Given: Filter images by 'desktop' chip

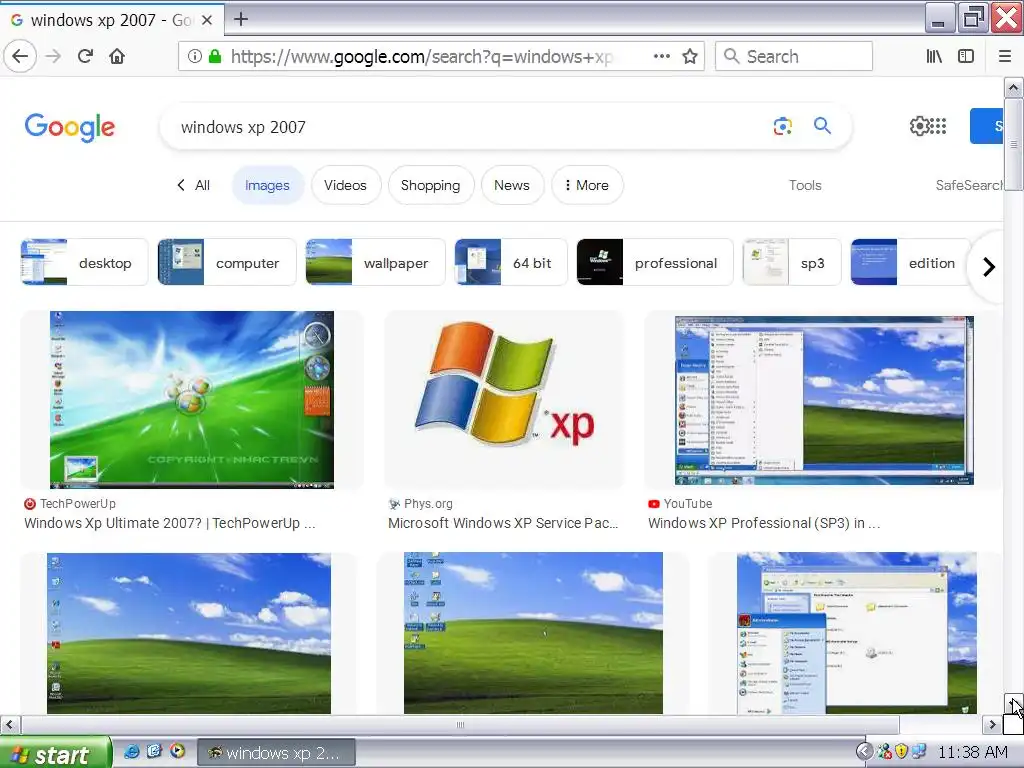Looking at the screenshot, I should pyautogui.click(x=84, y=263).
